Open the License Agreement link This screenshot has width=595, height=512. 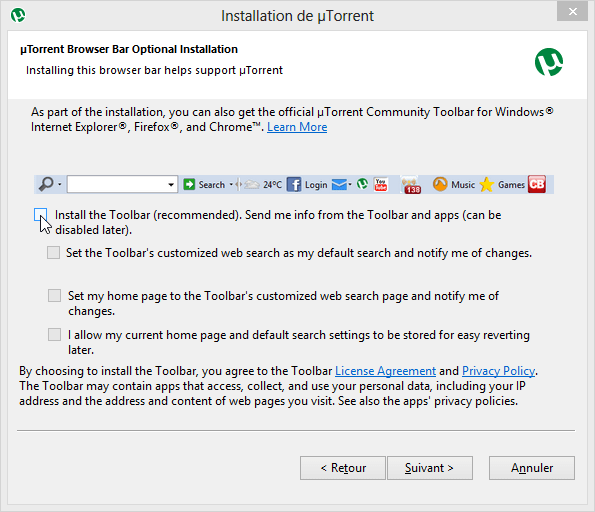(x=385, y=371)
